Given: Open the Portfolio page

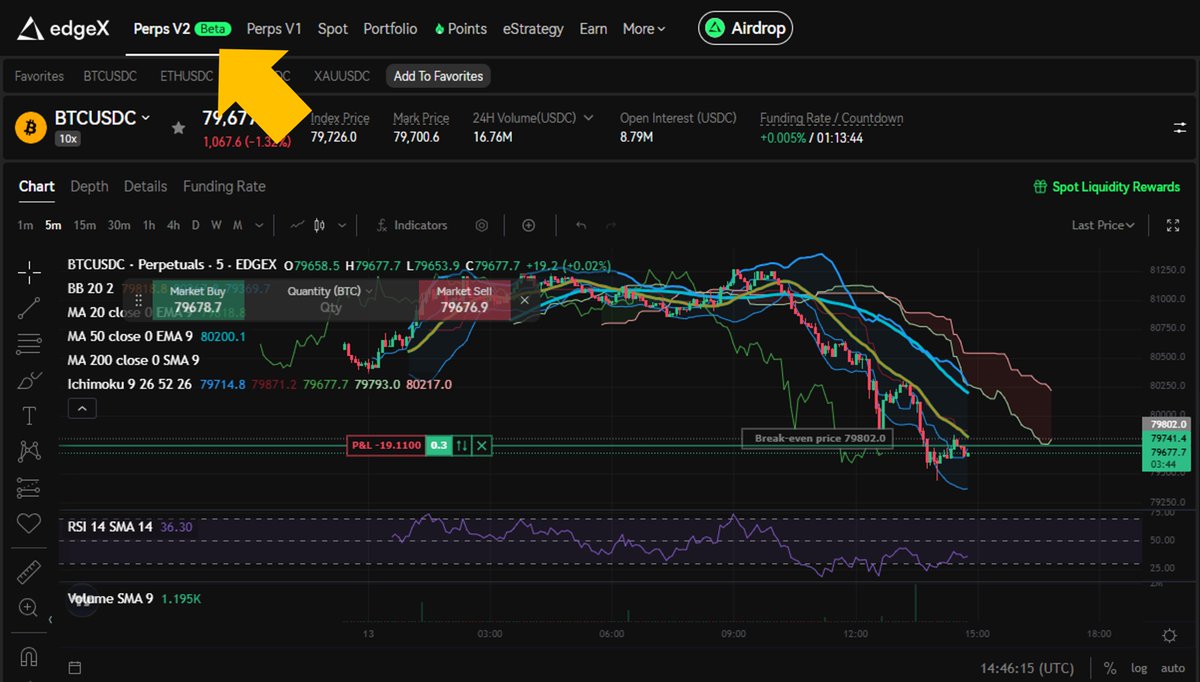Looking at the screenshot, I should 390,29.
